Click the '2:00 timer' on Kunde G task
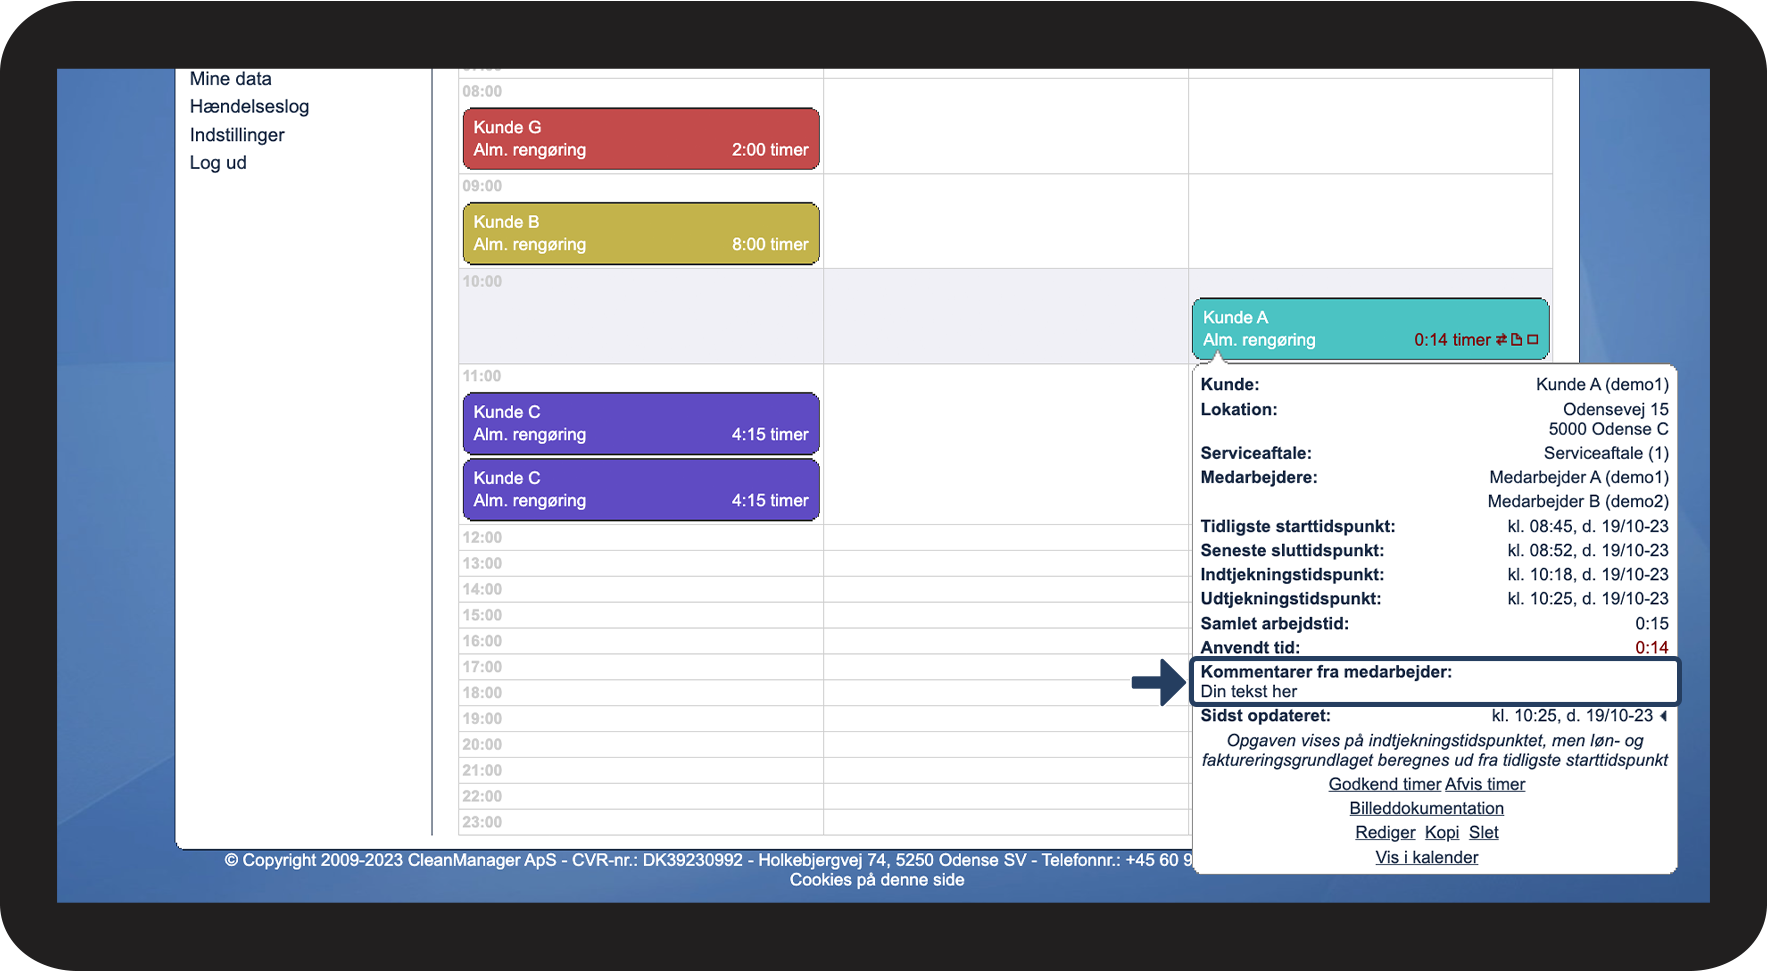 click(770, 150)
